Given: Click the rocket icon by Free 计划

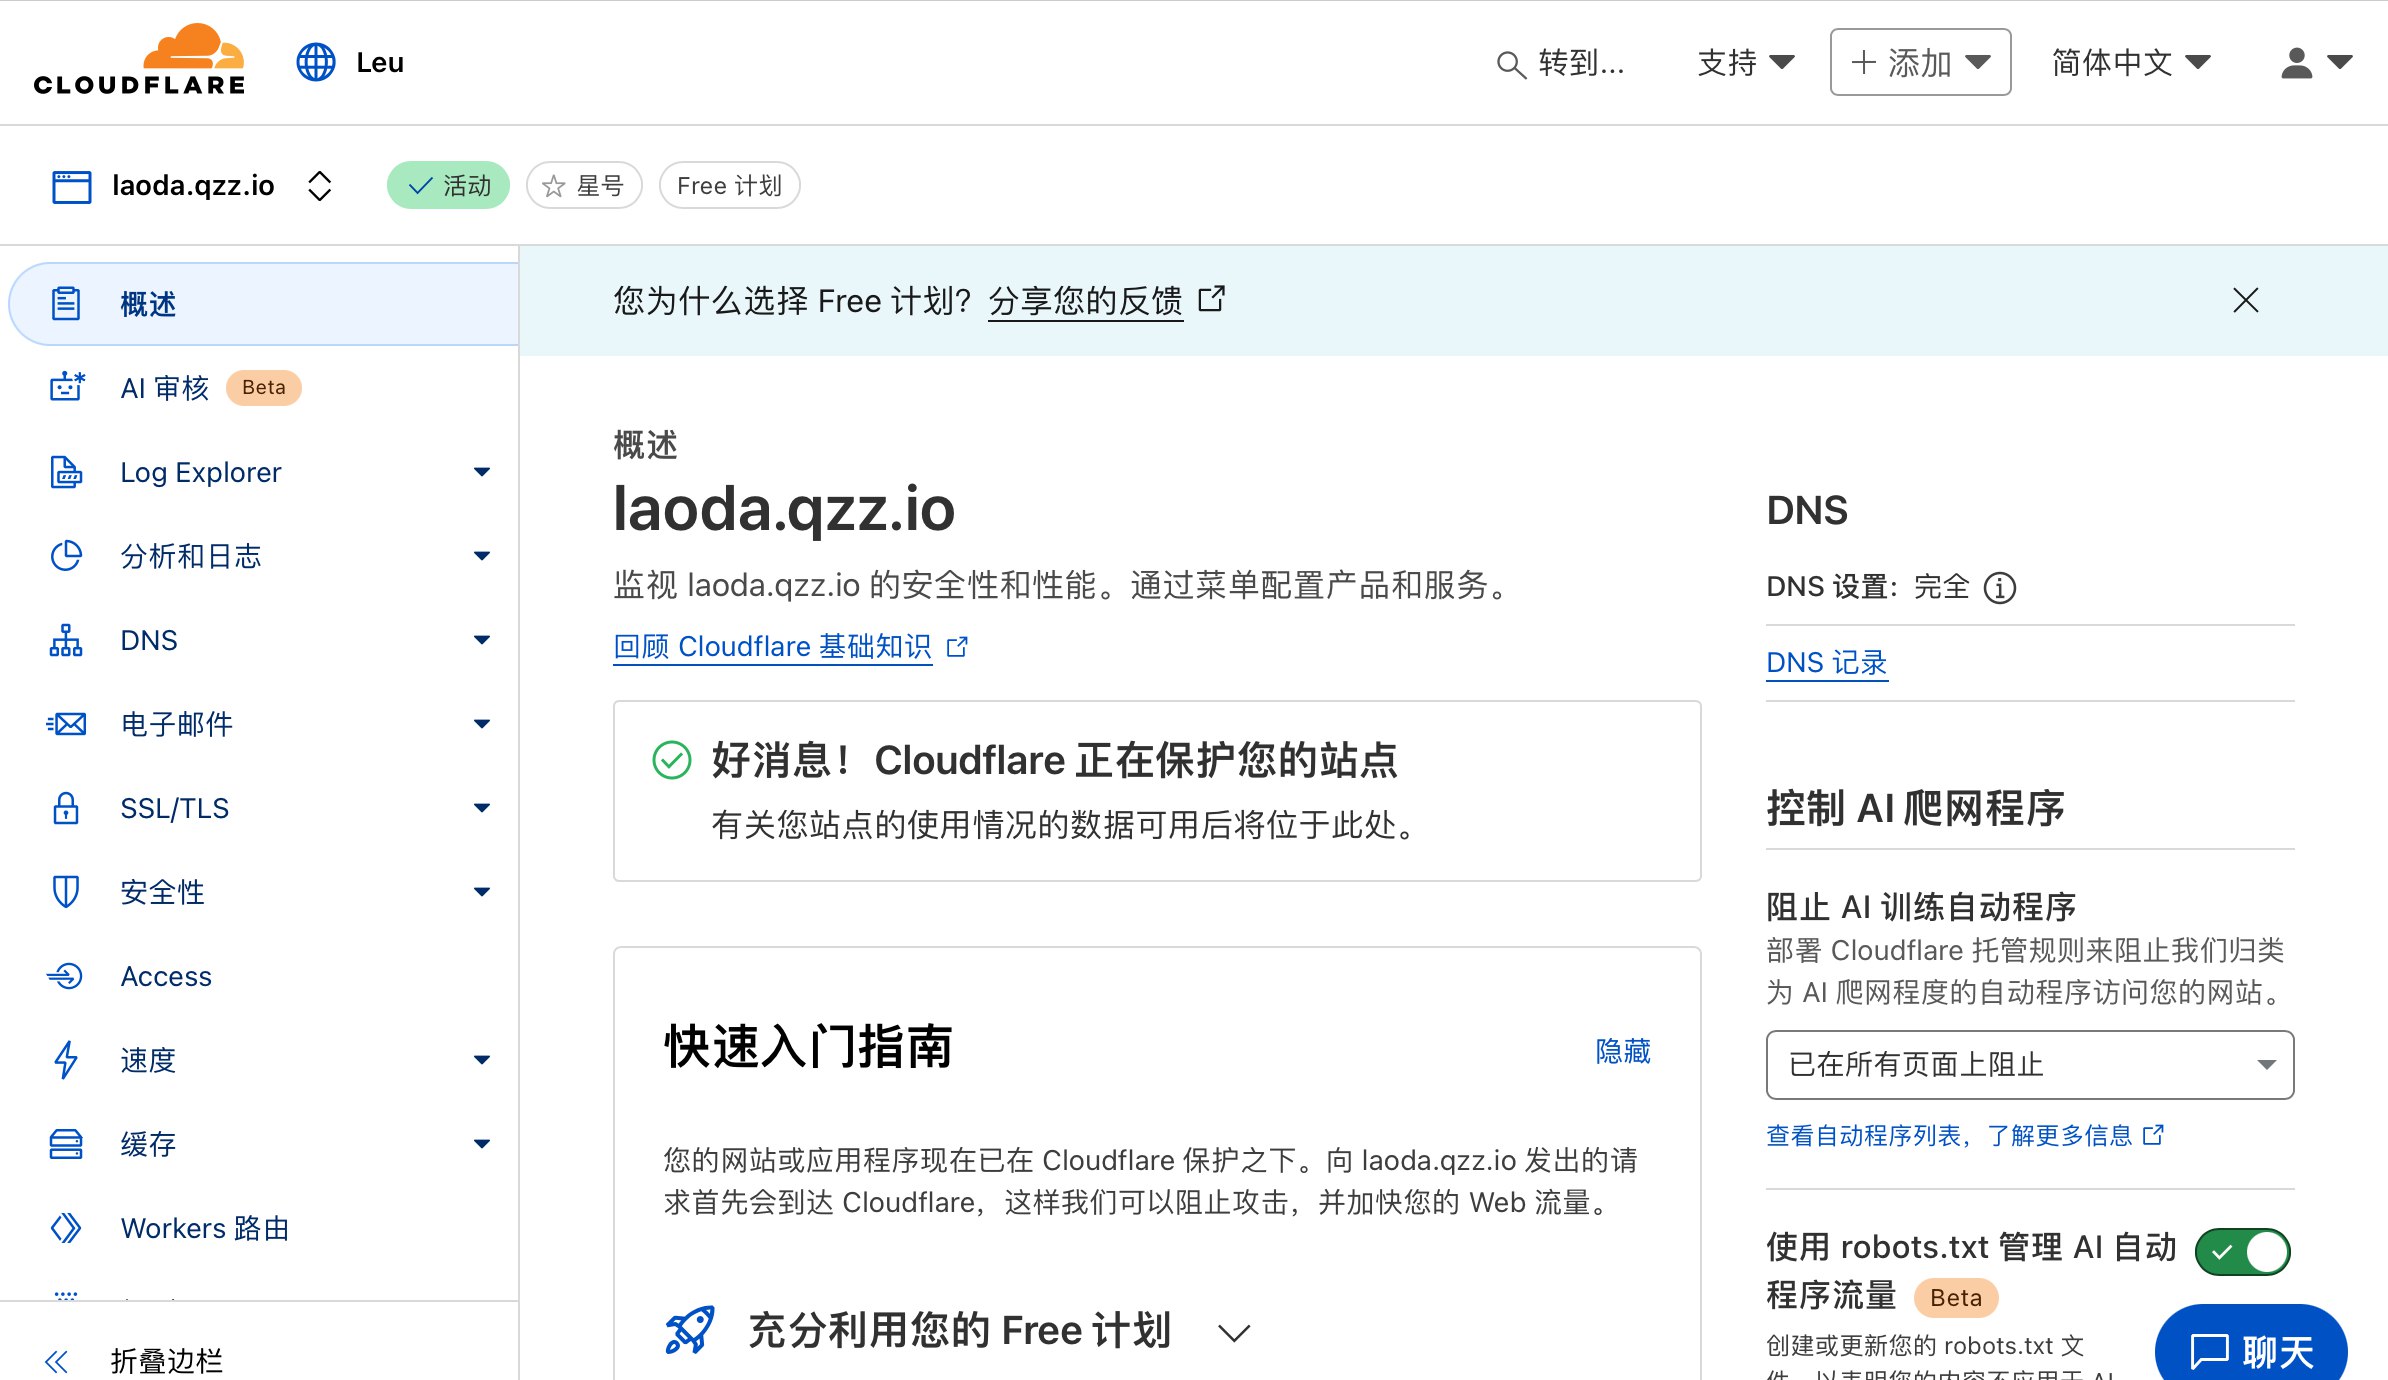Looking at the screenshot, I should [x=690, y=1330].
